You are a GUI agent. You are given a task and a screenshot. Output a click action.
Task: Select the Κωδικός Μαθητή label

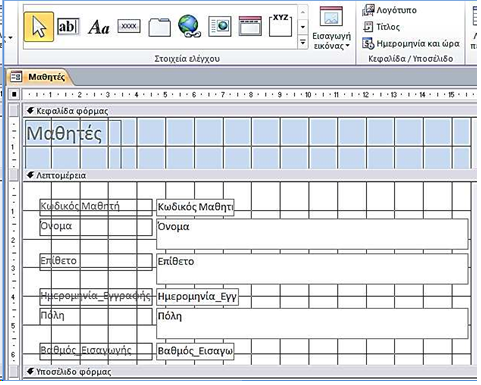96,207
